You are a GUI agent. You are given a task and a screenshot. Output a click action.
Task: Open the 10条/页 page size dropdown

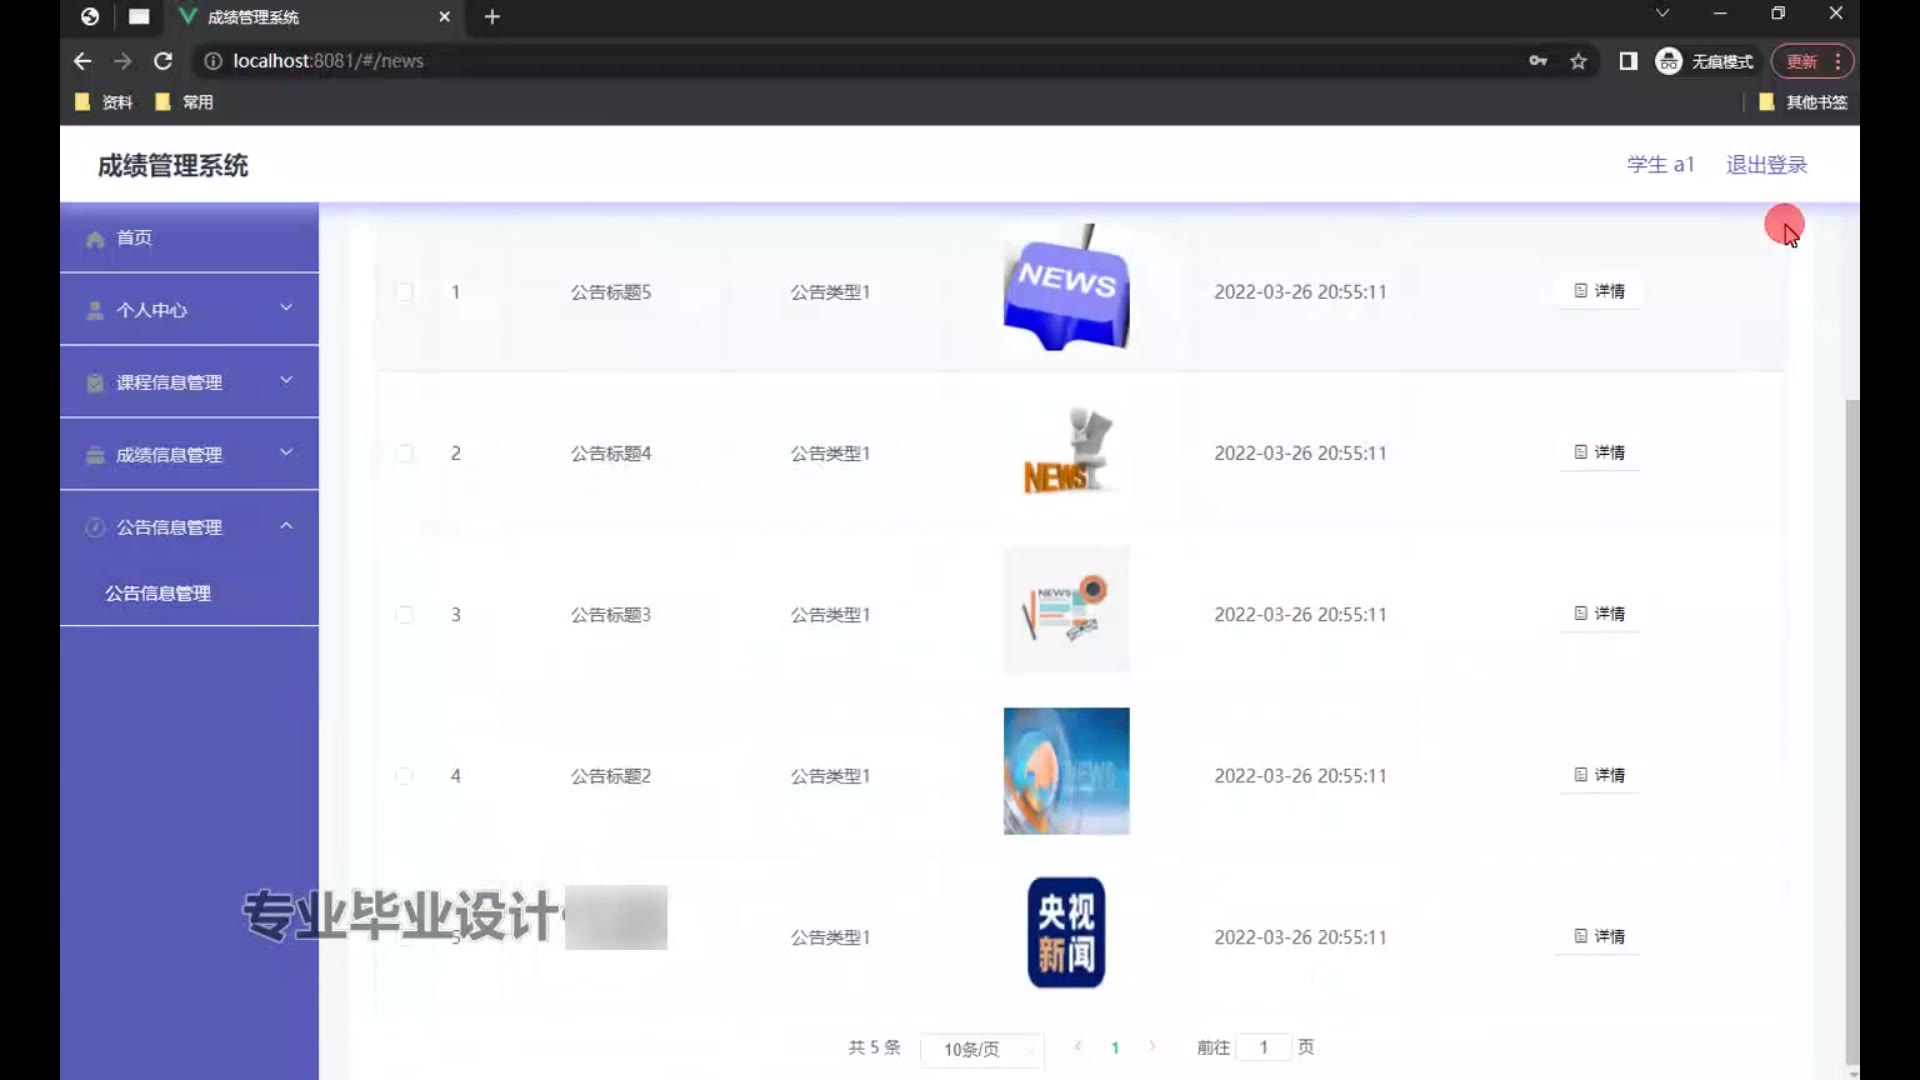tap(981, 1049)
